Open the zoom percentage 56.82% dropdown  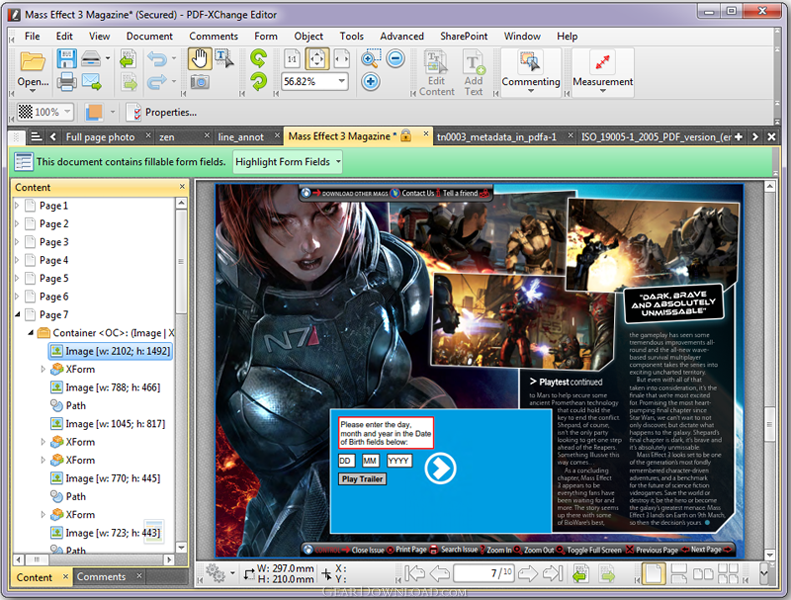click(341, 82)
